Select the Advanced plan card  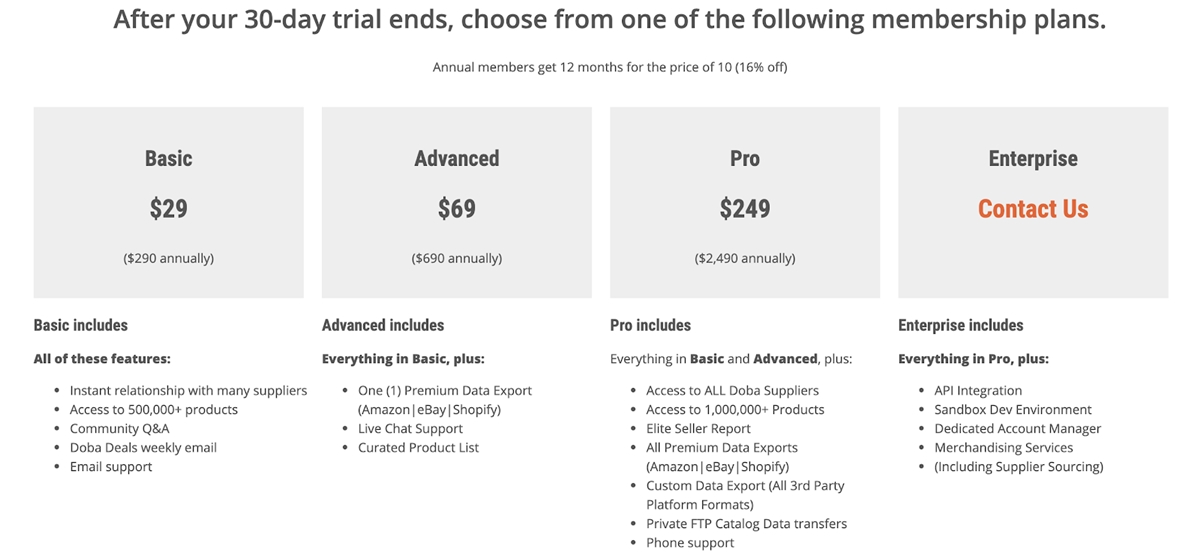457,202
